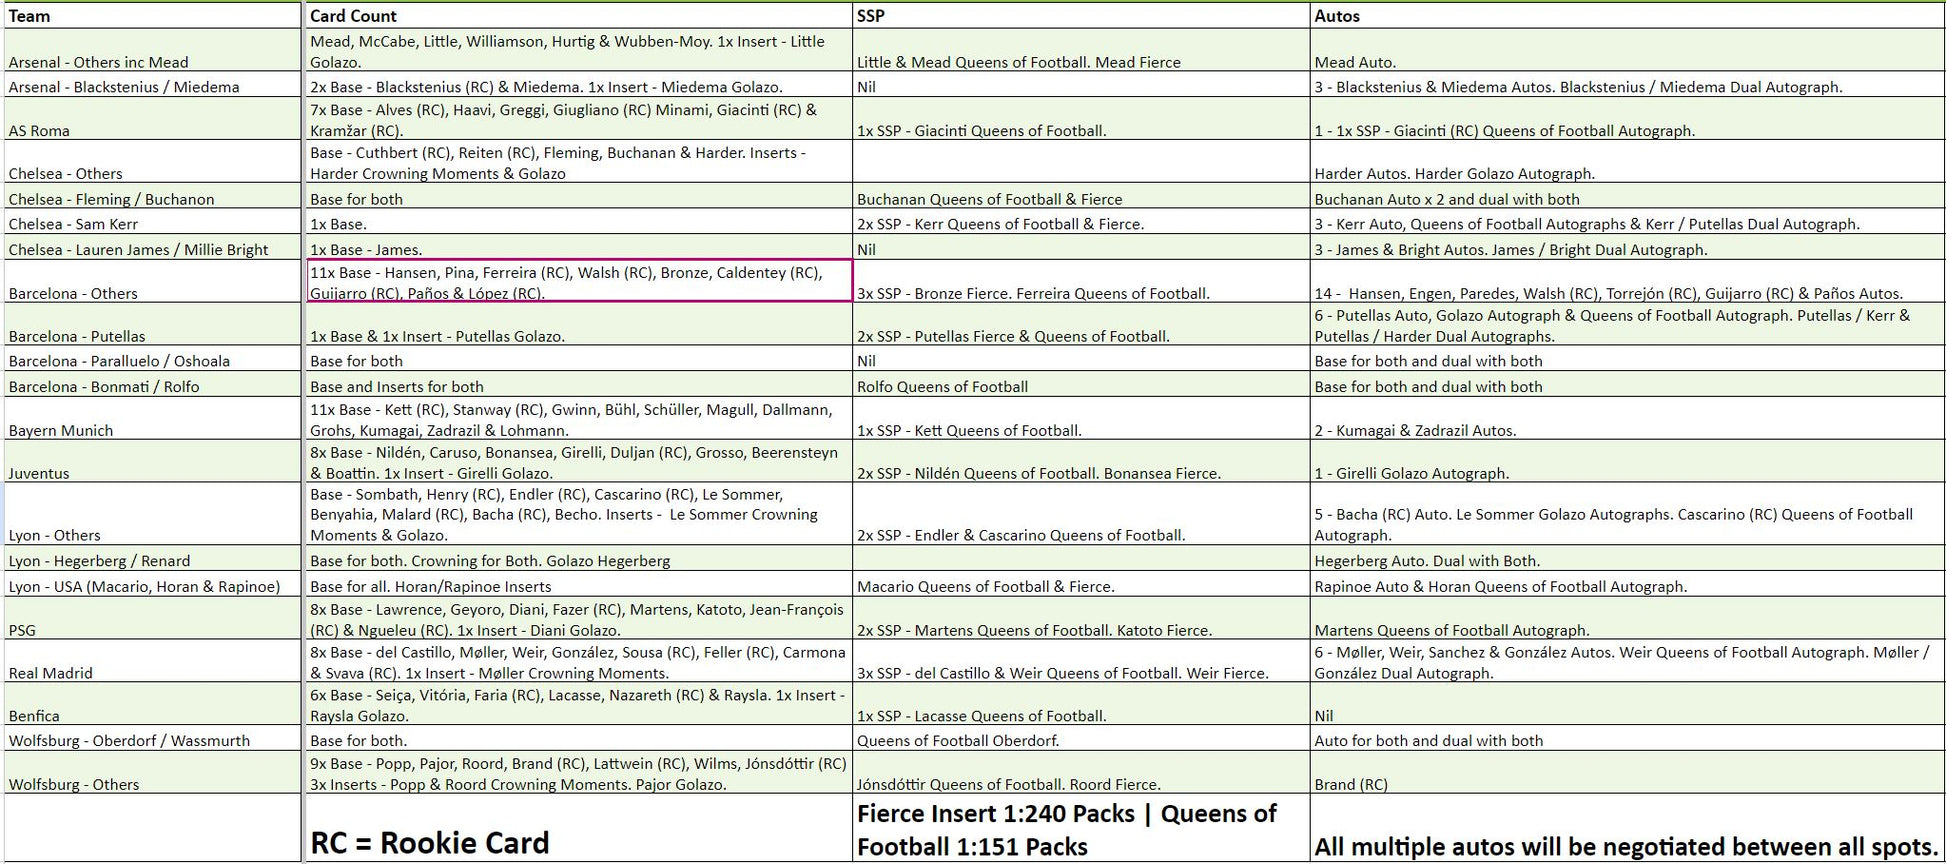This screenshot has width=1946, height=864.
Task: Click the "SSP" column header
Action: (x=1080, y=16)
